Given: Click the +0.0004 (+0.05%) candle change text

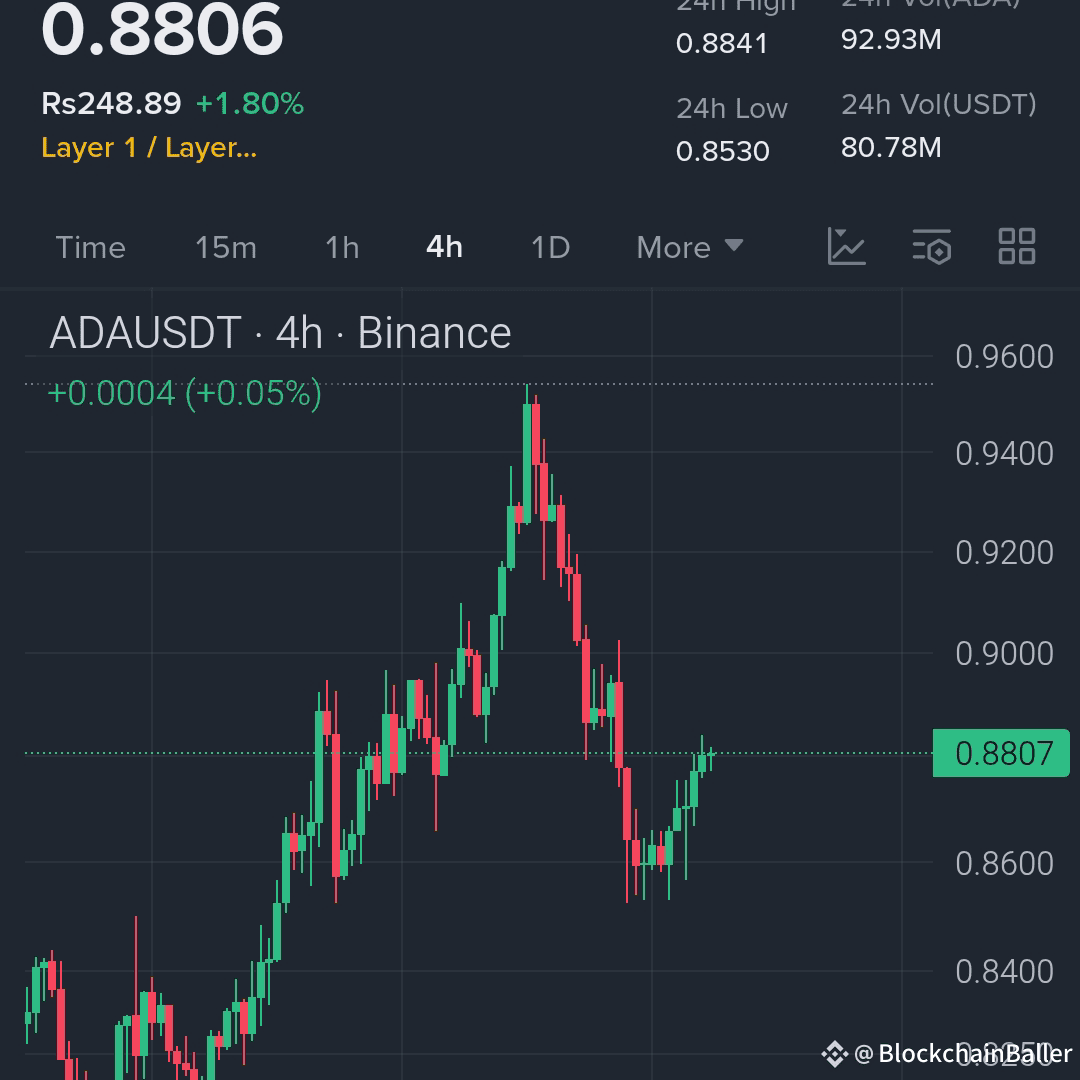Looking at the screenshot, I should coord(185,393).
